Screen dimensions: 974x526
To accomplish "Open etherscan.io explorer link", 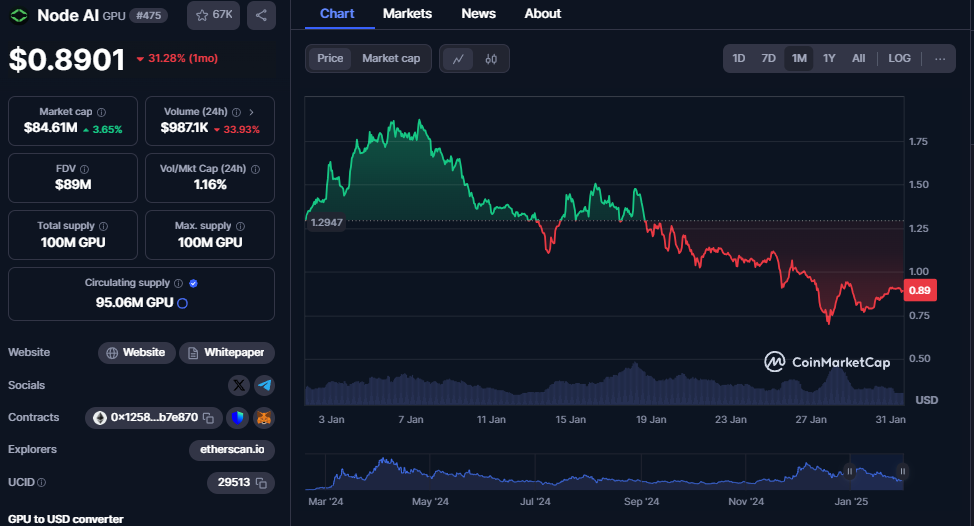I will (x=232, y=450).
